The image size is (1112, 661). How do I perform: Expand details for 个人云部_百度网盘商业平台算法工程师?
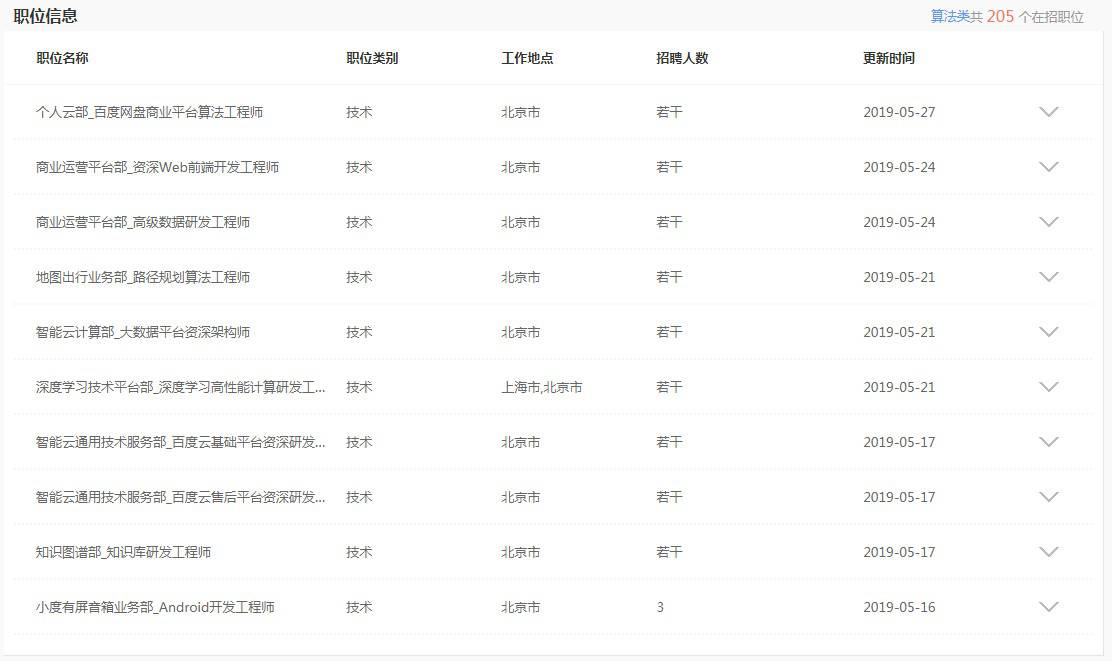point(1048,112)
